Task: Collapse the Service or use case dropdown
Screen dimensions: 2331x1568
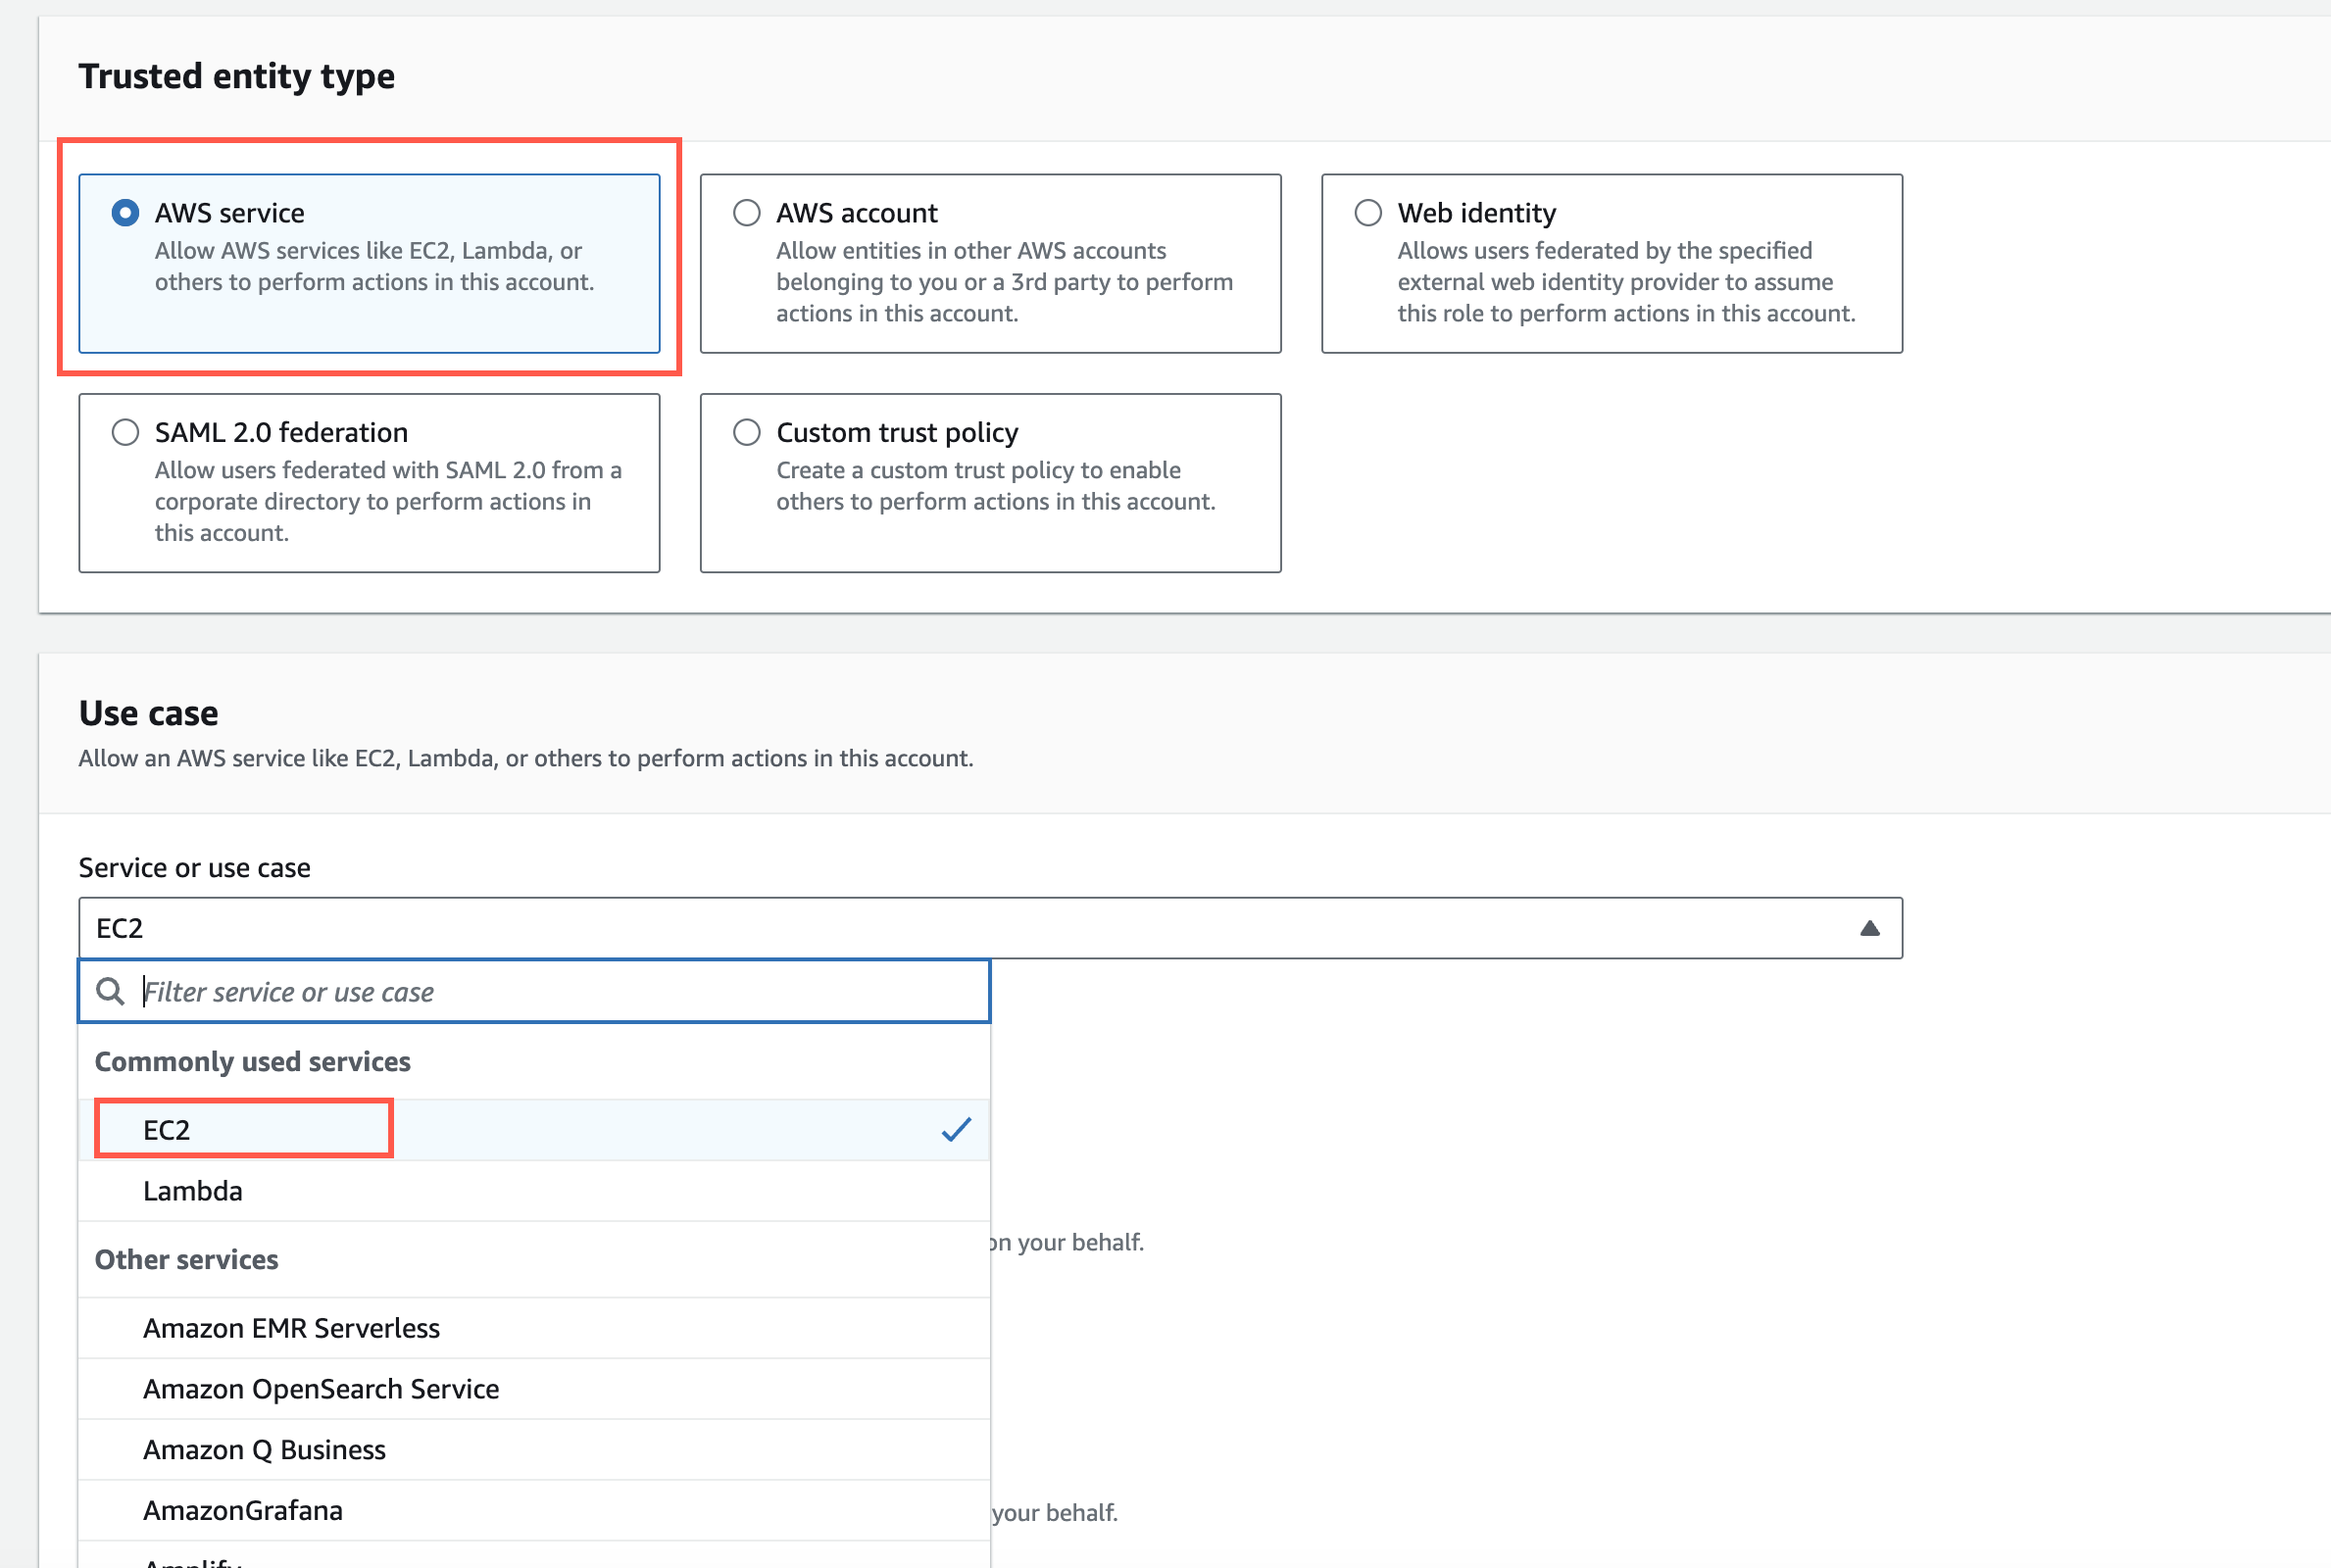Action: pos(990,928)
